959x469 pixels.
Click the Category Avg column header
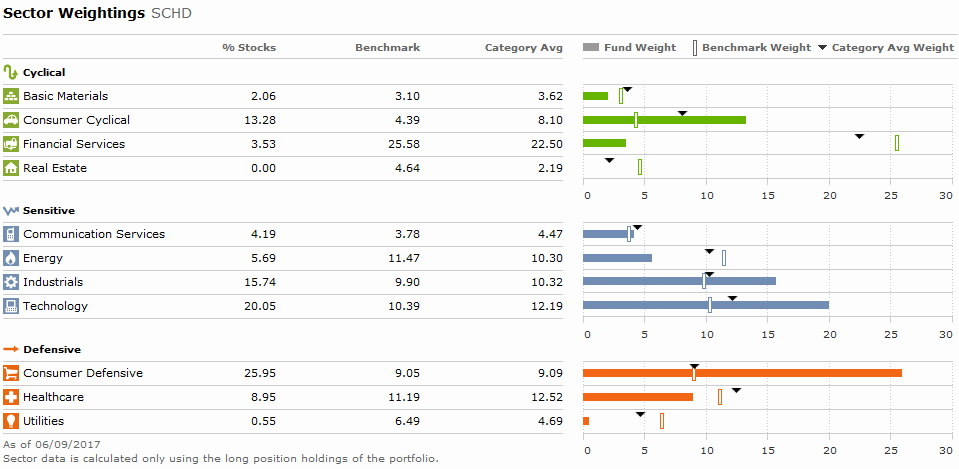point(524,48)
